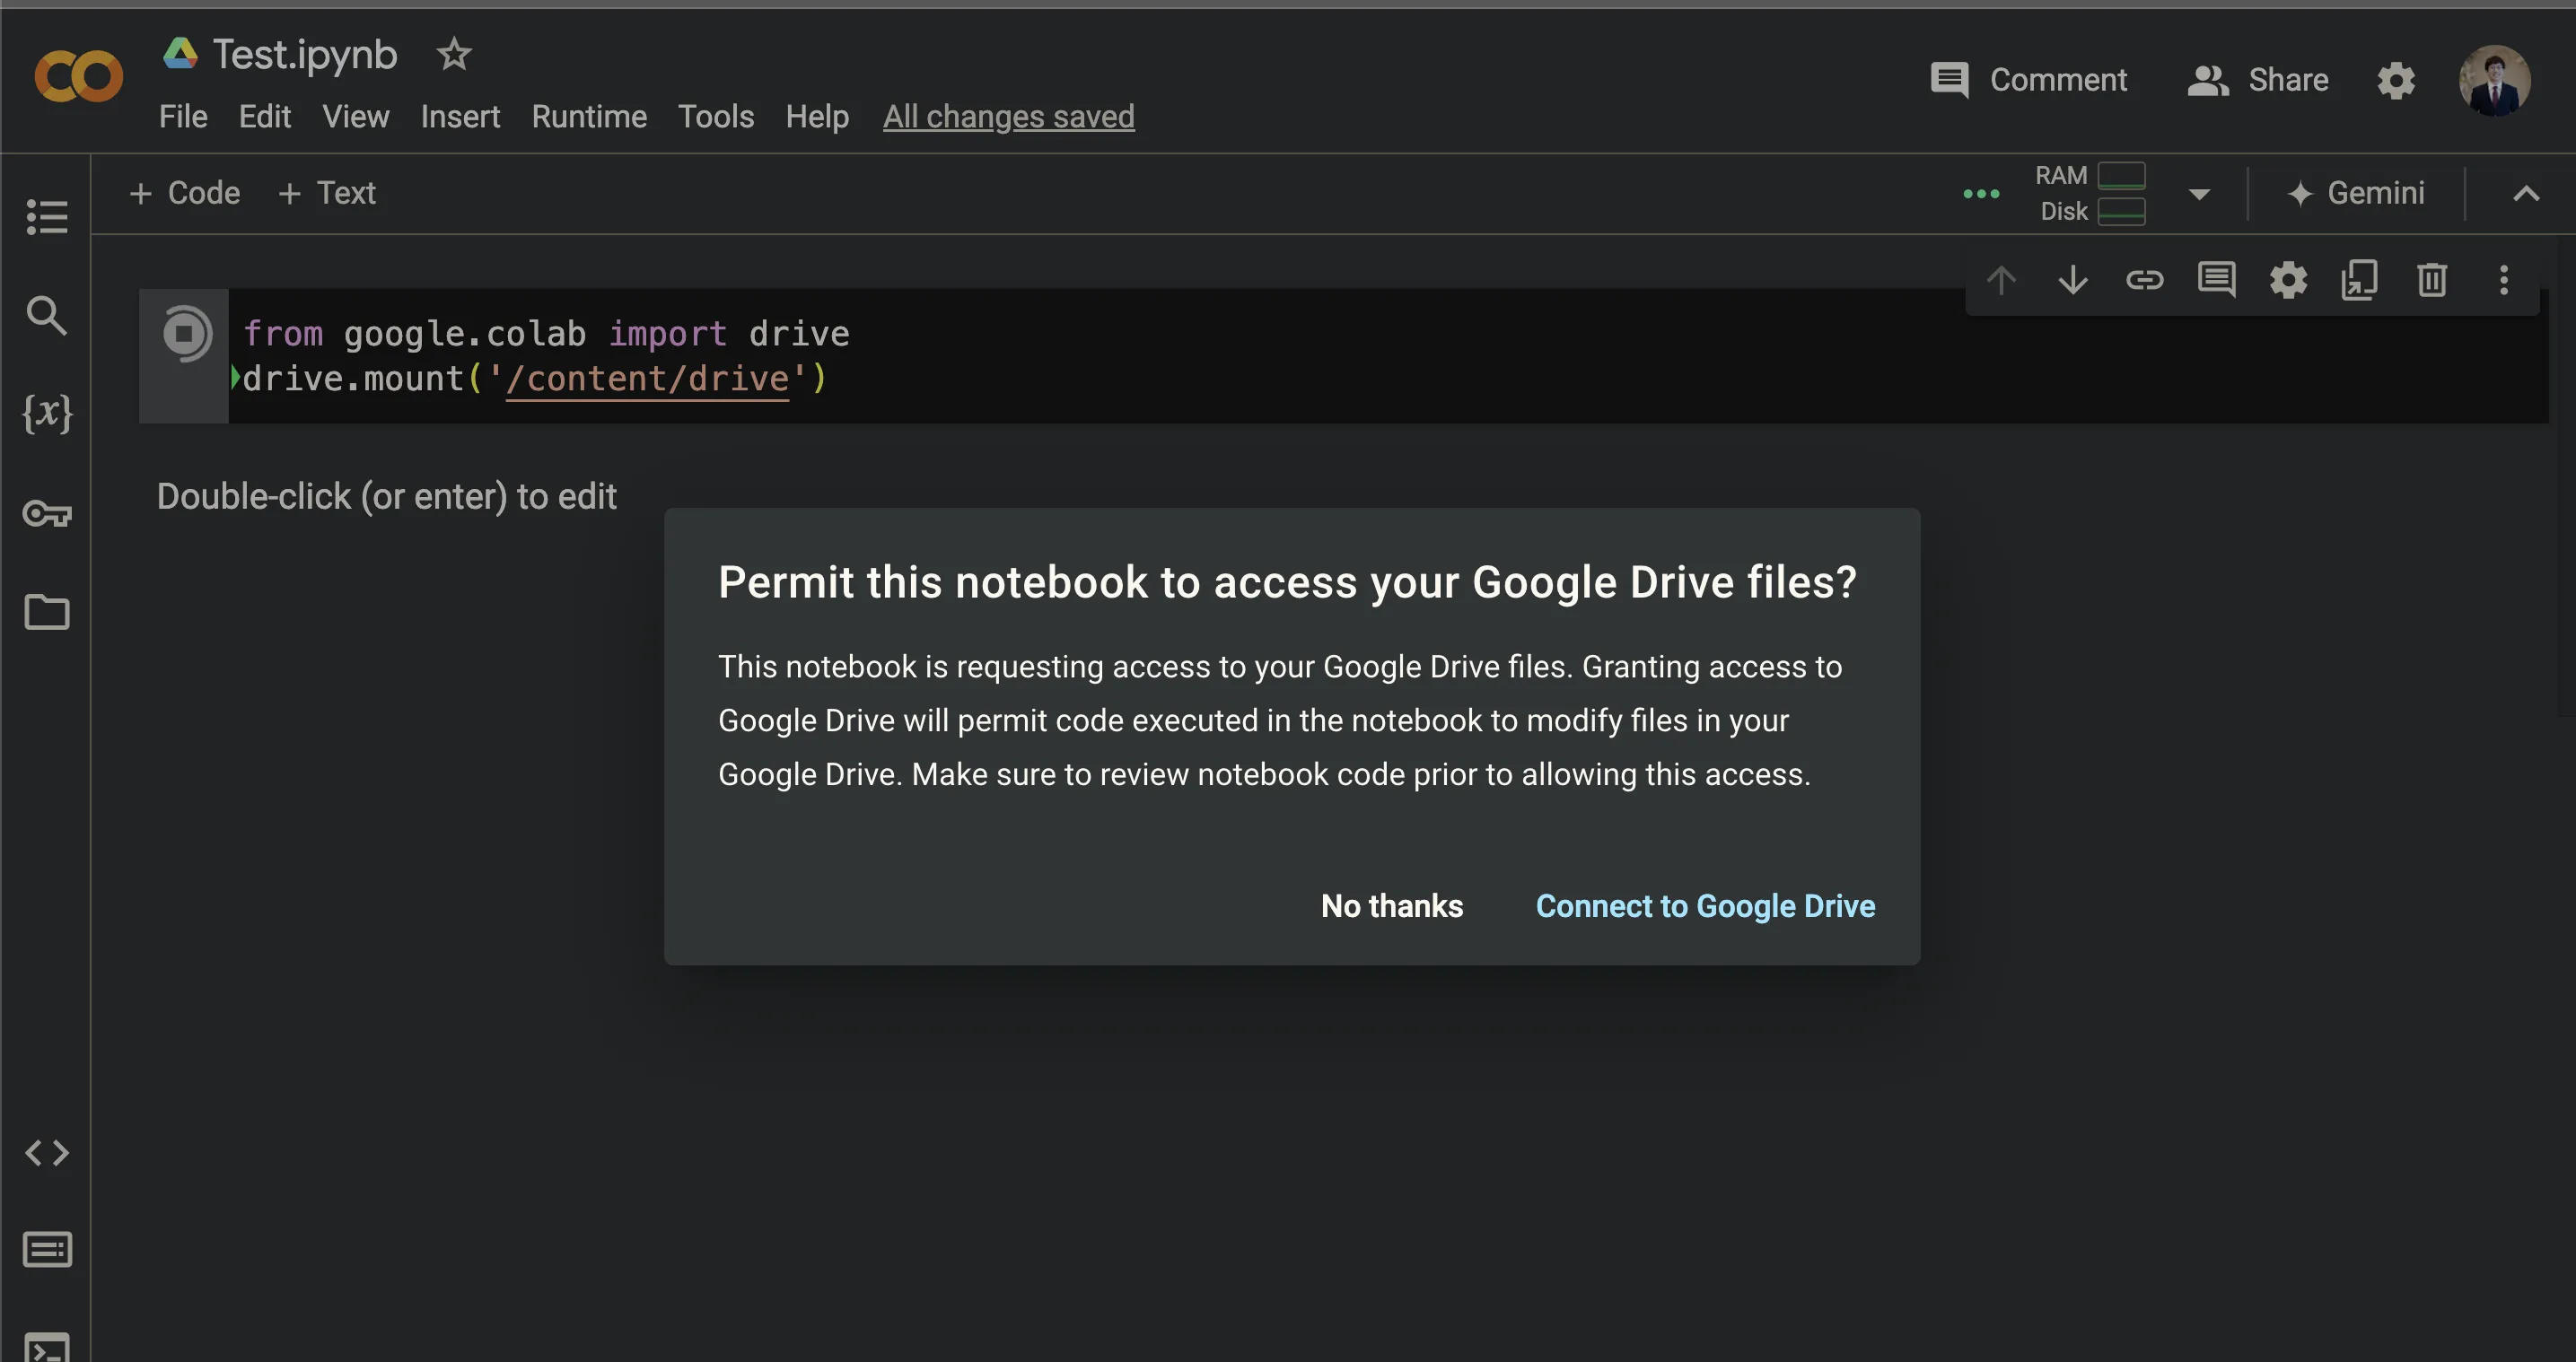Open the table of contents sidebar panel
This screenshot has height=1362, width=2576.
click(x=47, y=216)
